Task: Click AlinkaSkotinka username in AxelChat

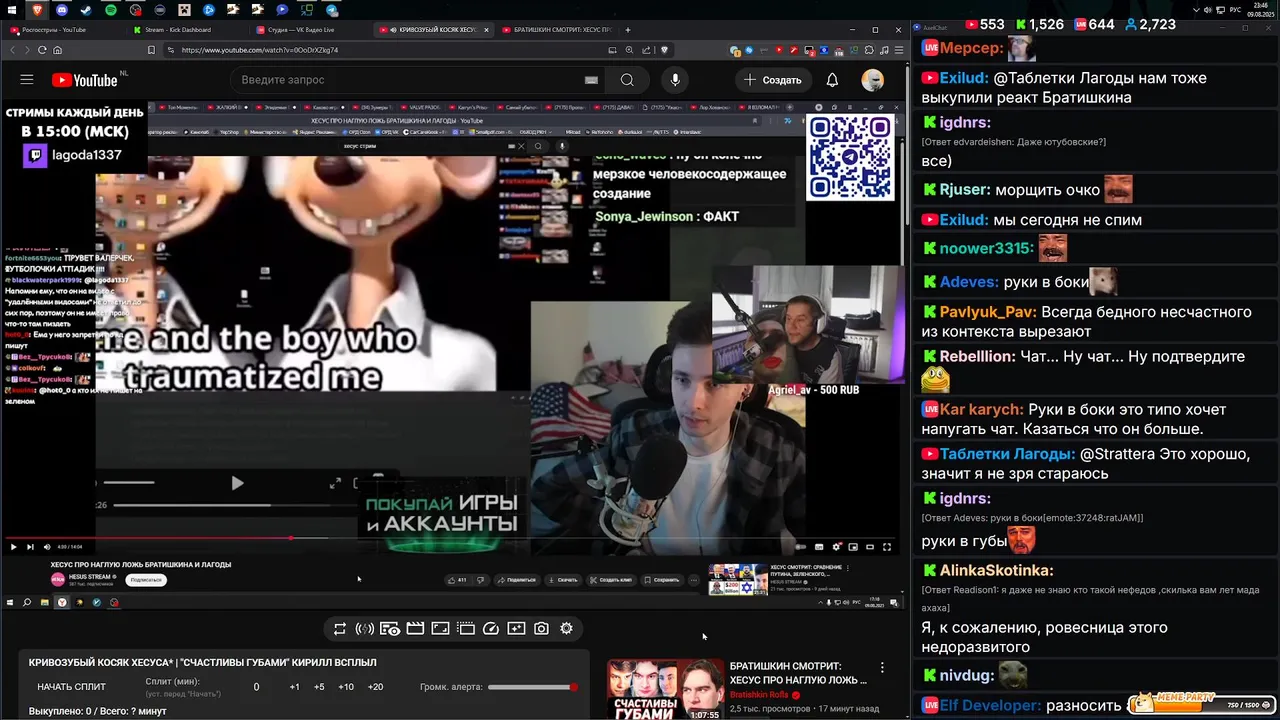Action: pyautogui.click(x=997, y=571)
